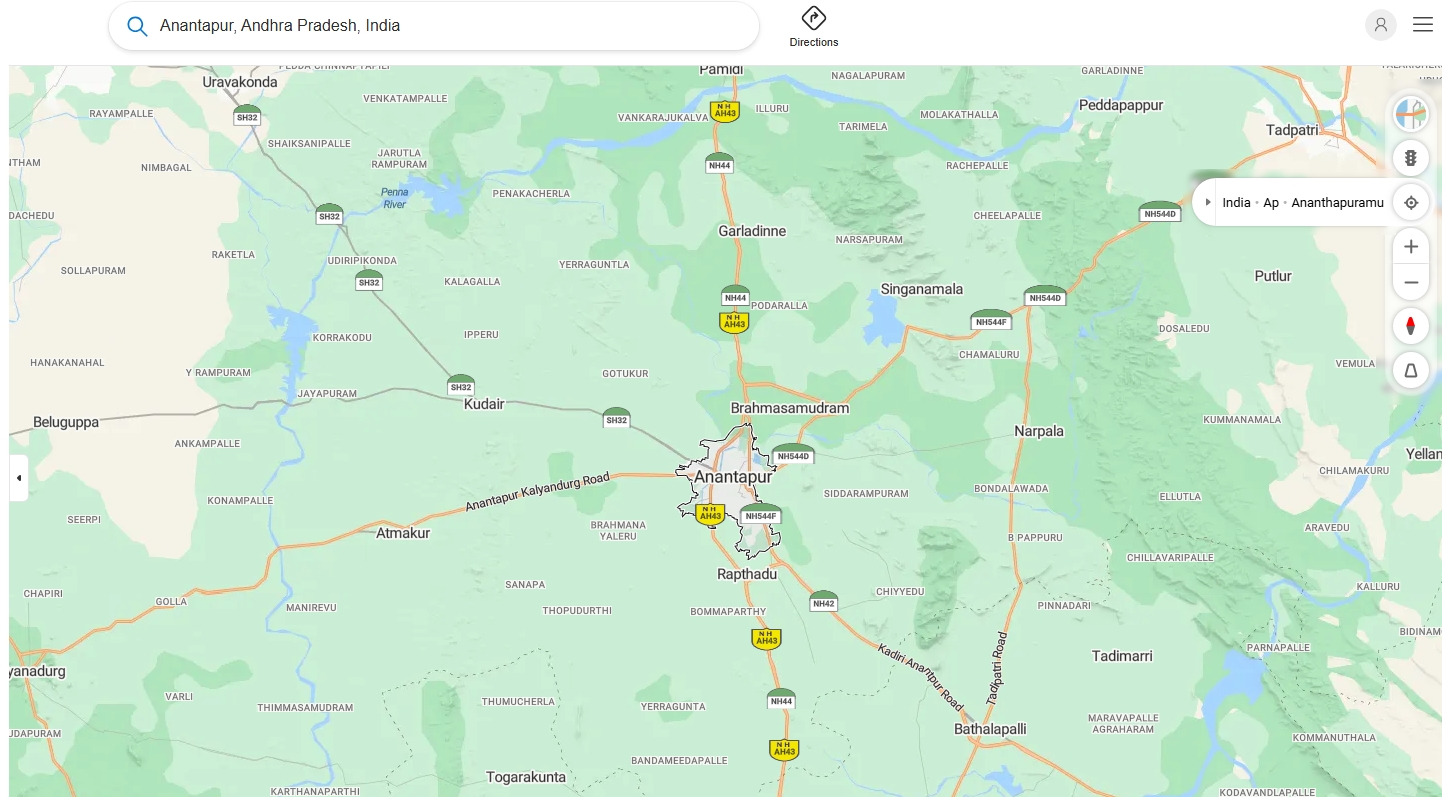The width and height of the screenshot is (1442, 797).
Task: Click the Tadipatri Road label
Action: click(x=996, y=669)
